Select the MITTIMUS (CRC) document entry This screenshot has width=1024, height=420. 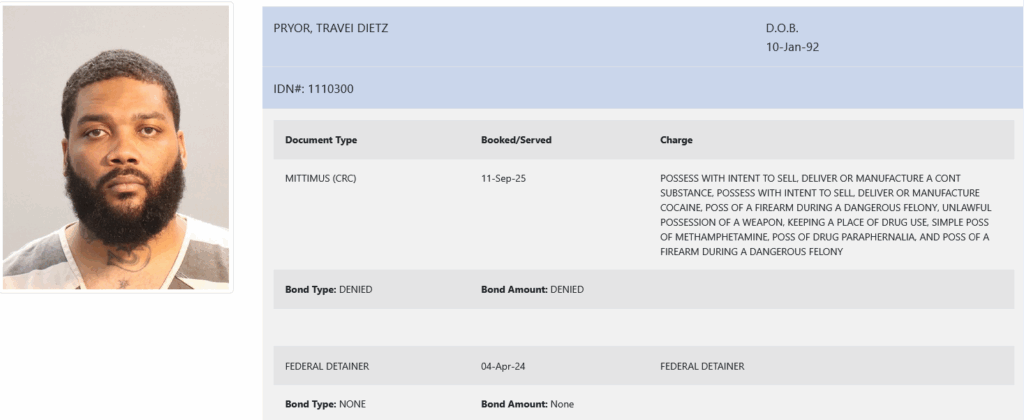point(321,178)
